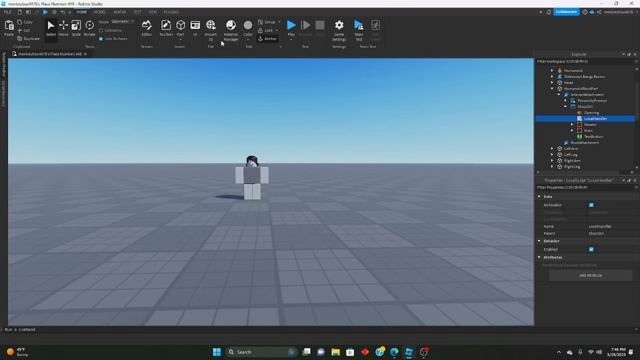Collapse the HumanoidRootPart tree item
640x360 pixels.
[x=552, y=89]
